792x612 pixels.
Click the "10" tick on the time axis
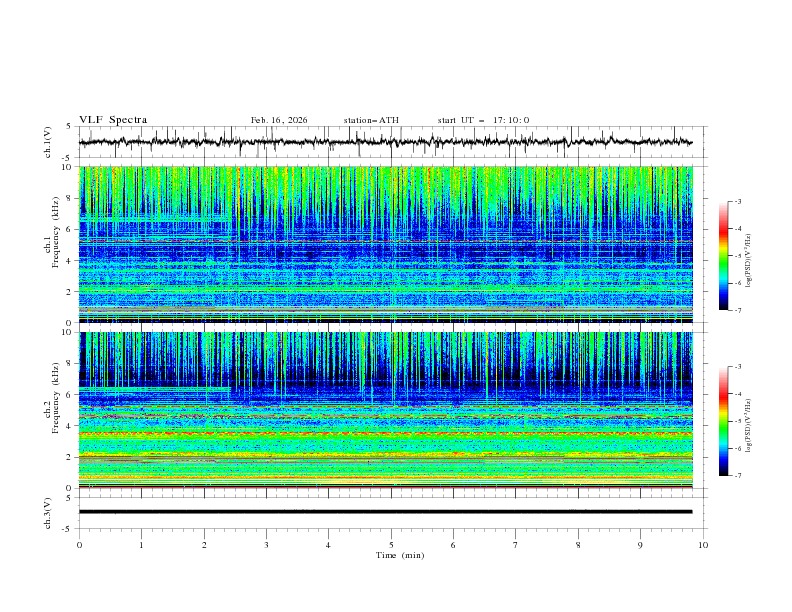click(x=703, y=545)
